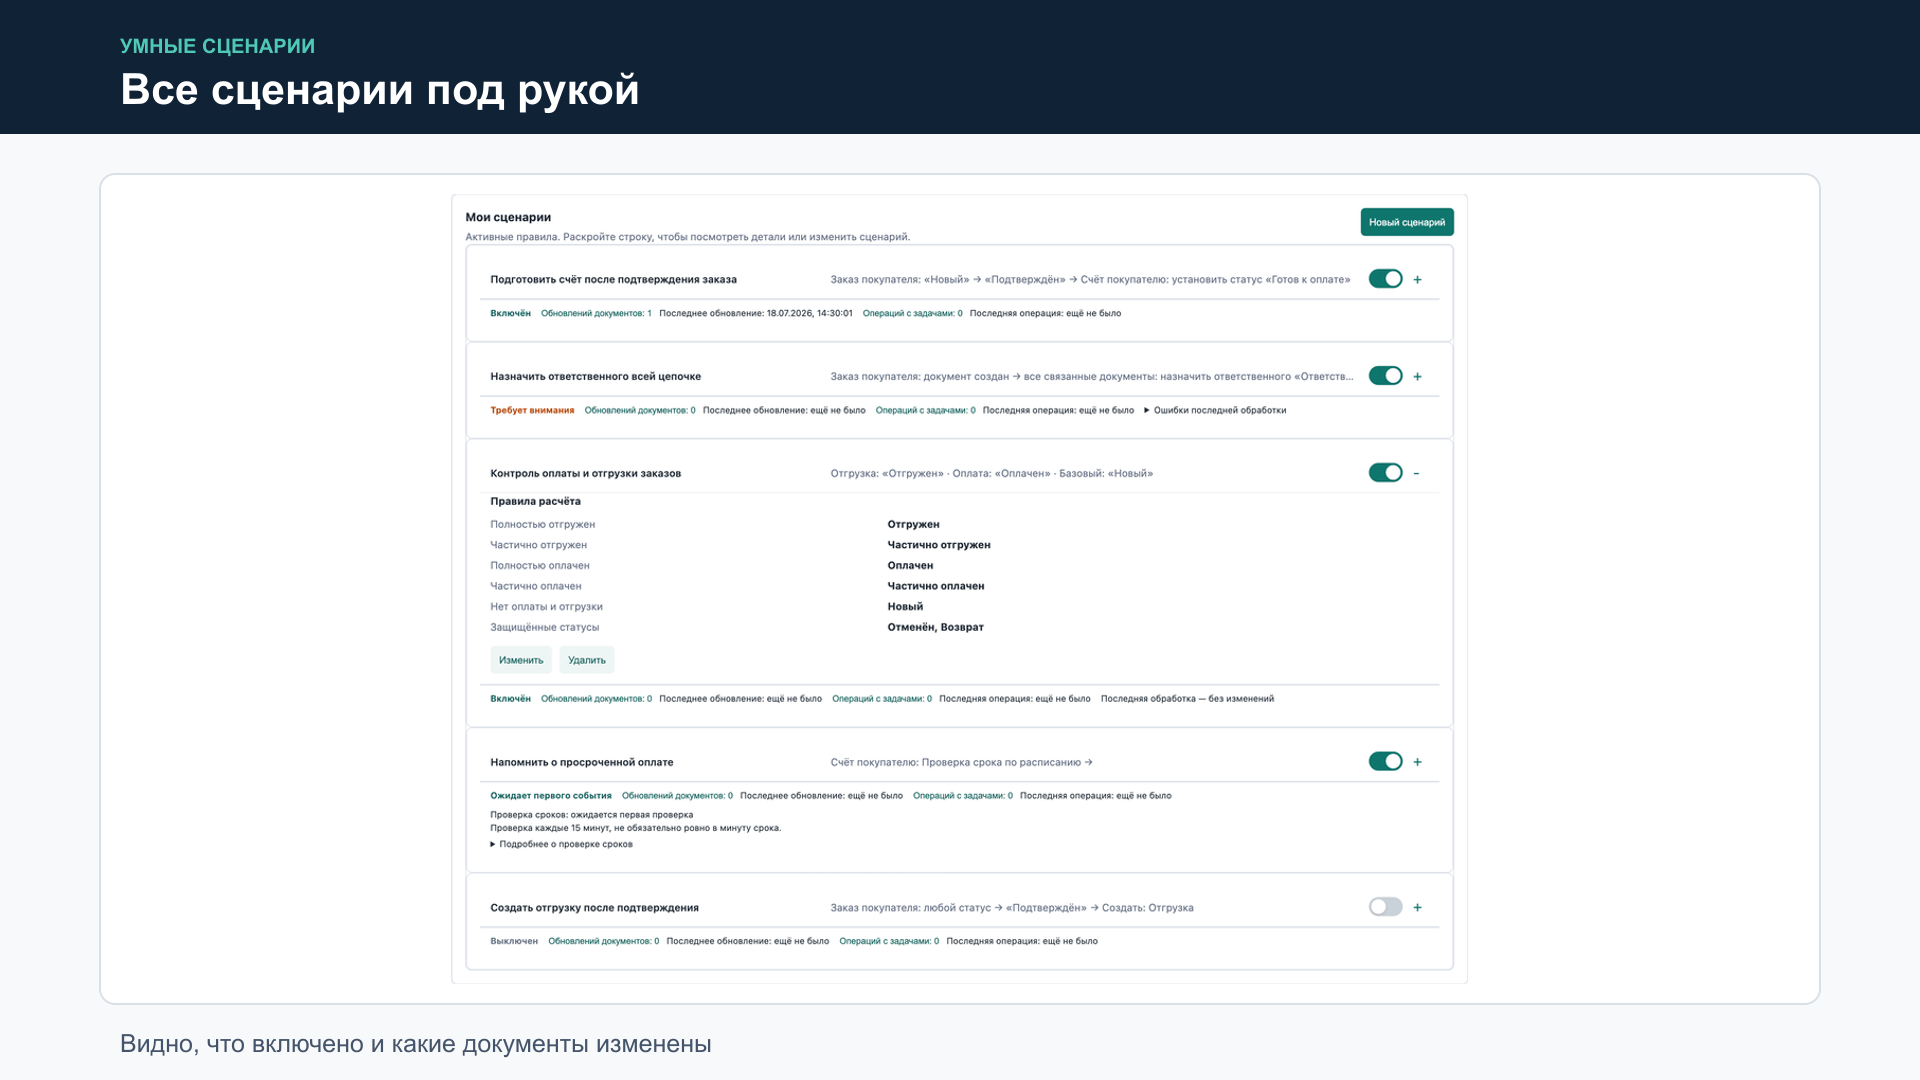Image resolution: width=1920 pixels, height=1080 pixels.
Task: Click the «Правила расчёта» heading
Action: pos(535,501)
